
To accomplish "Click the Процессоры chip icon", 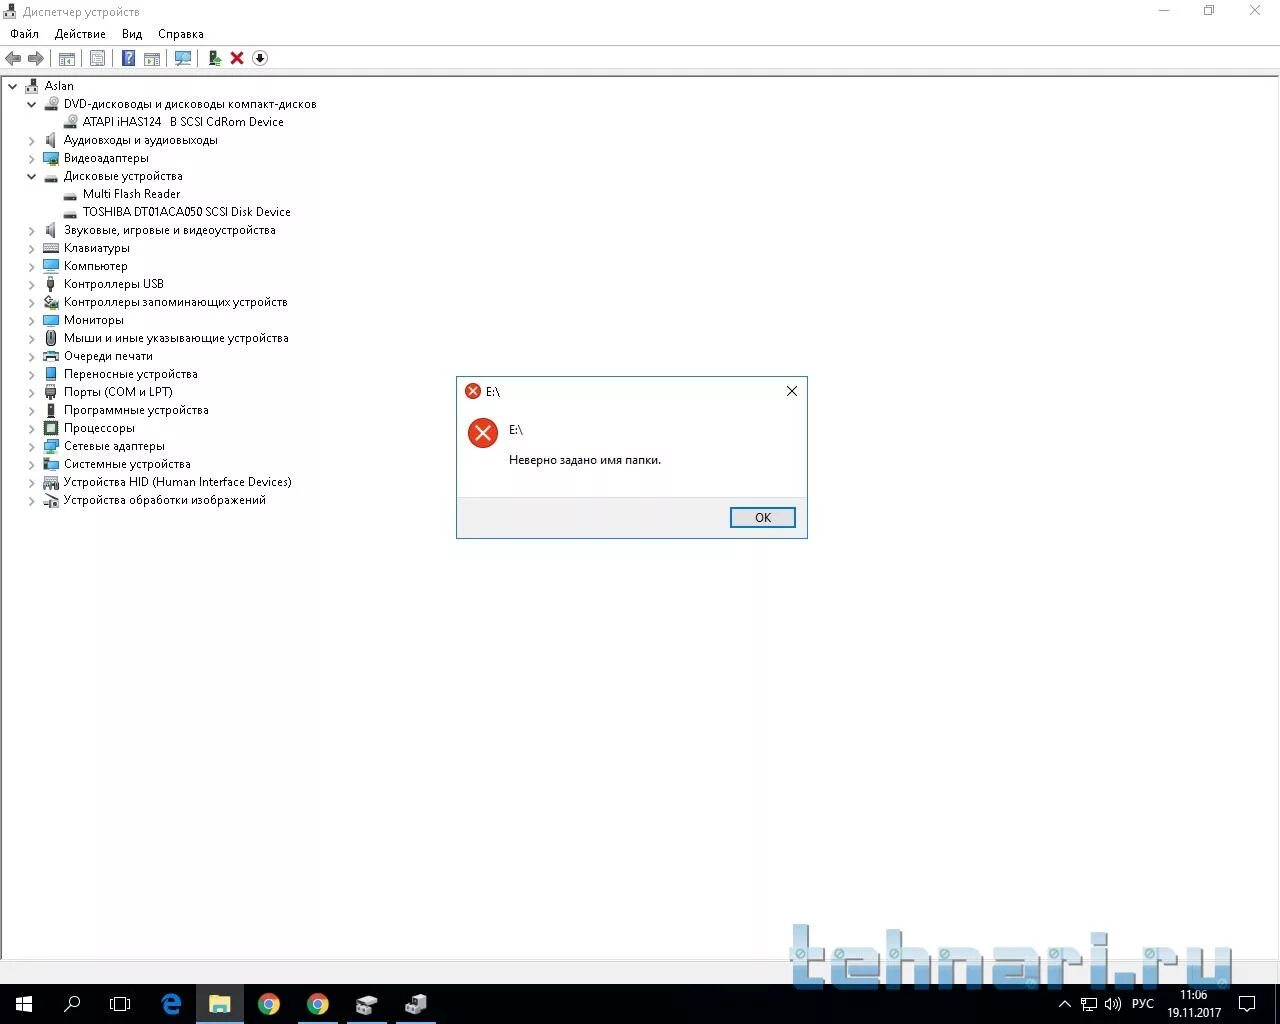I will tap(51, 428).
